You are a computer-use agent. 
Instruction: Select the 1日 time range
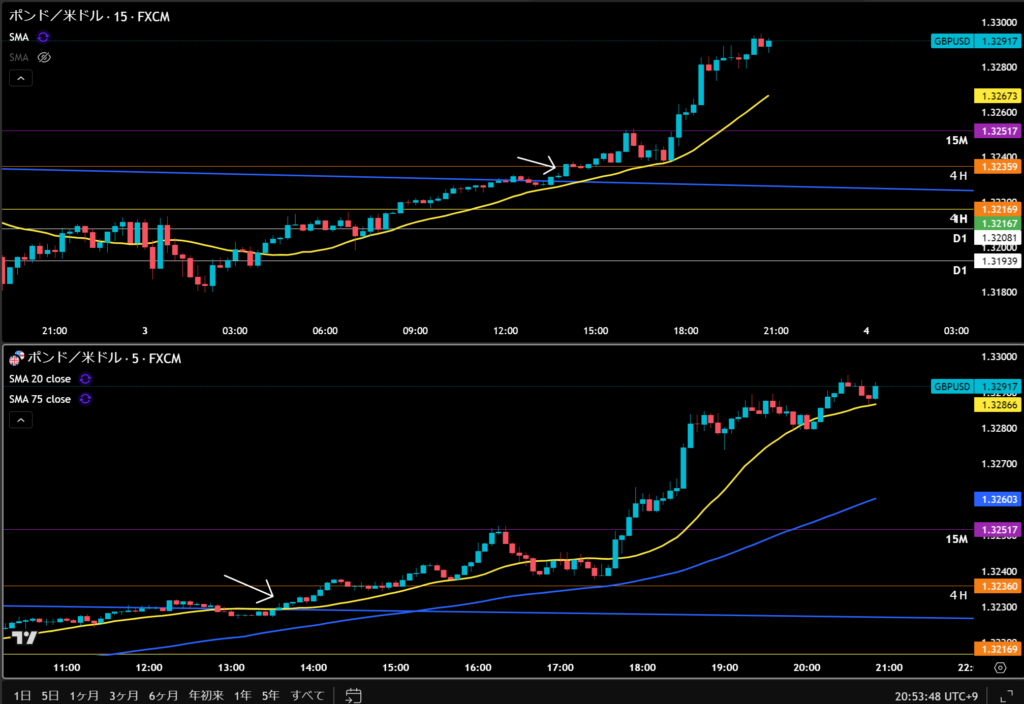[22, 695]
